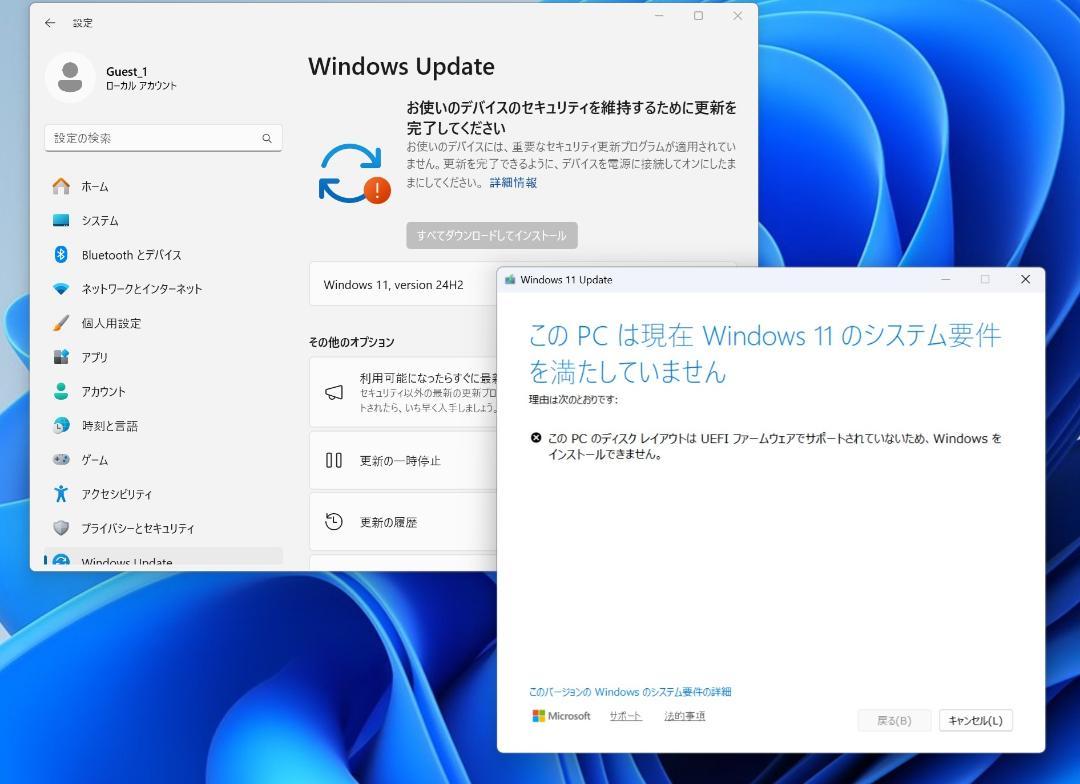
Task: Minimize the Settings window
Action: [x=659, y=15]
